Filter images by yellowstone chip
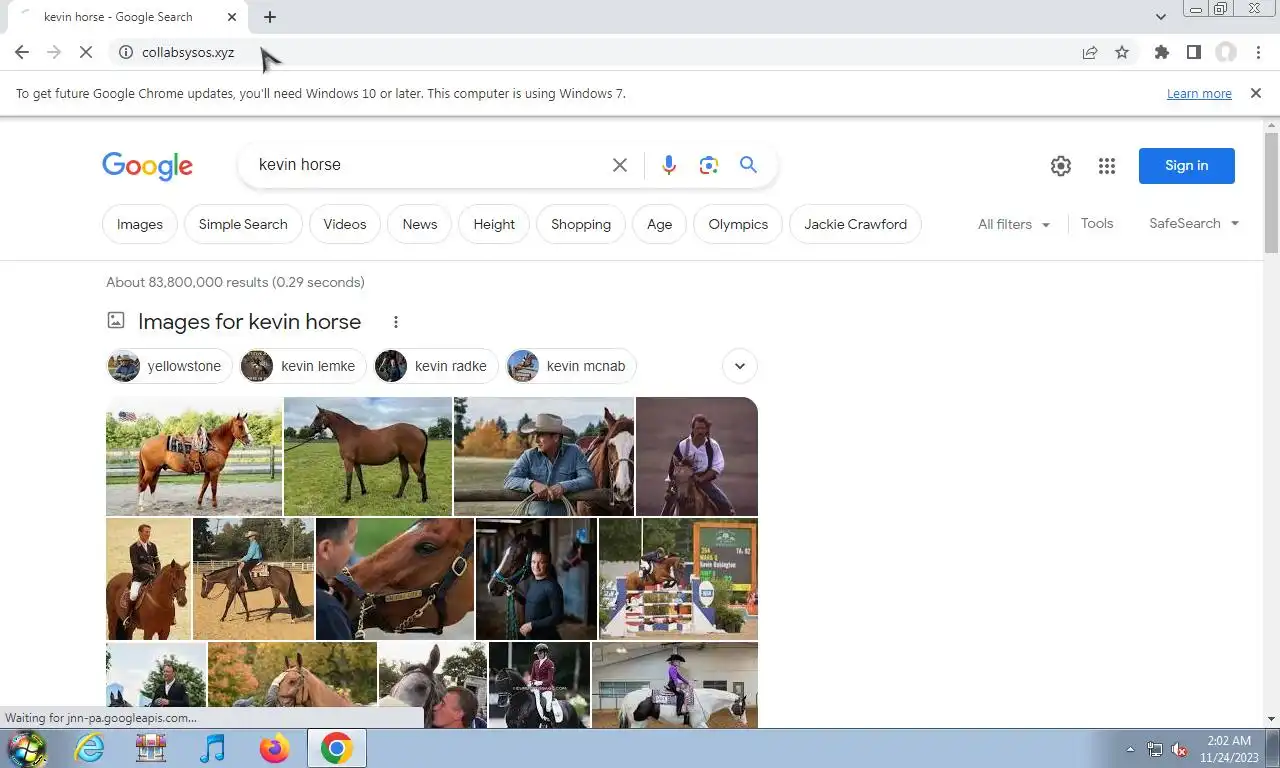 (x=169, y=366)
